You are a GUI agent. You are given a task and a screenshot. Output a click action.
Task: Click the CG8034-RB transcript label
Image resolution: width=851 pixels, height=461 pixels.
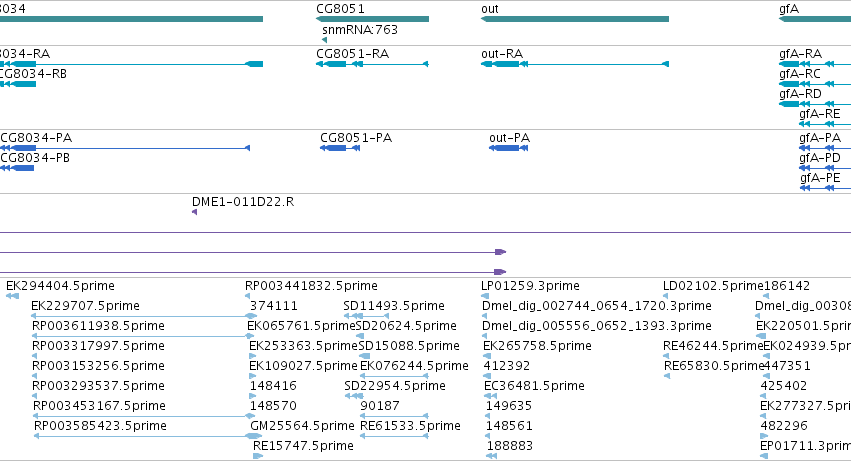coord(34,74)
